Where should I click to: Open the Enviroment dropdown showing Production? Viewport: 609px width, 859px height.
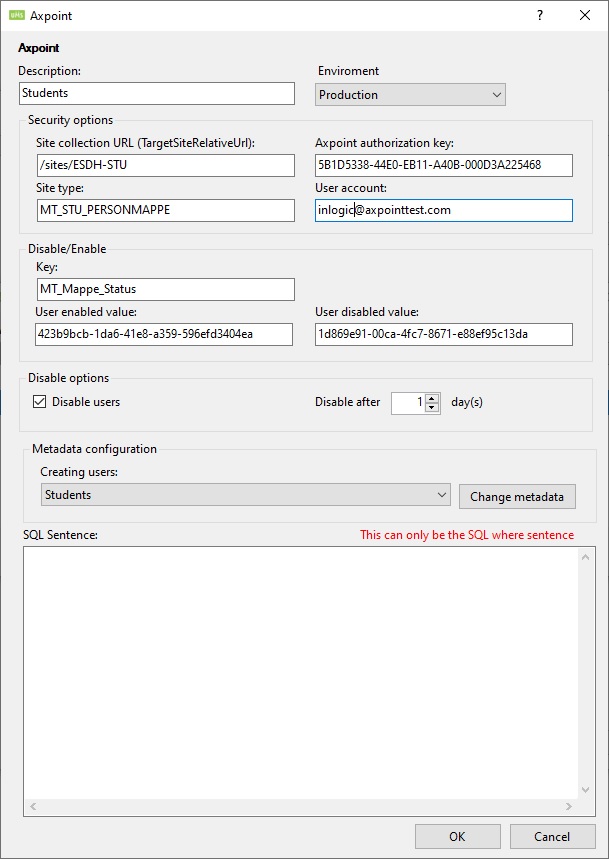[410, 95]
